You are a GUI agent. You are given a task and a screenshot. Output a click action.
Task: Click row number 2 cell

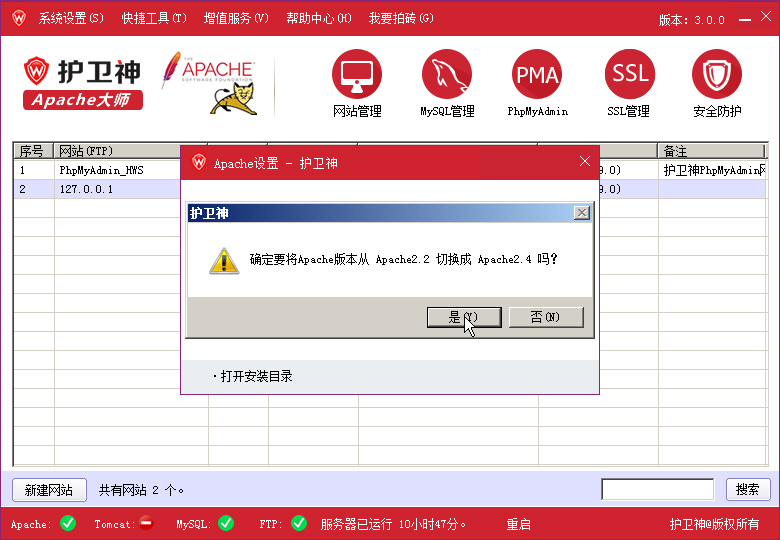pos(34,189)
